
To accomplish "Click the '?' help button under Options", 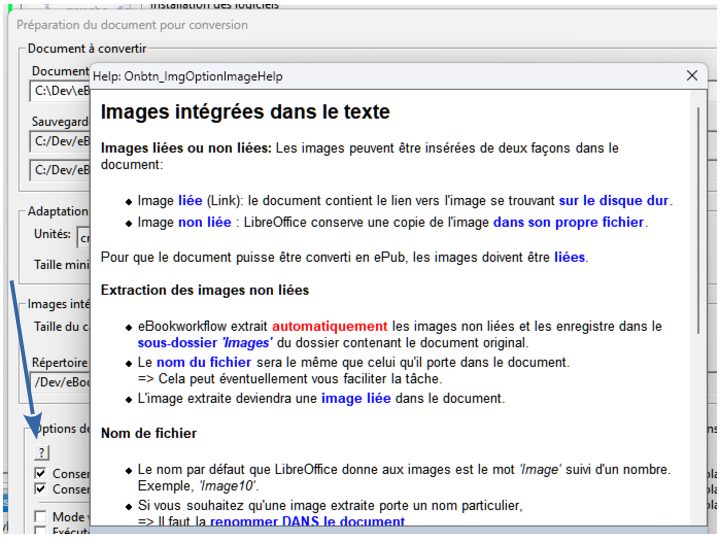I will [x=41, y=453].
